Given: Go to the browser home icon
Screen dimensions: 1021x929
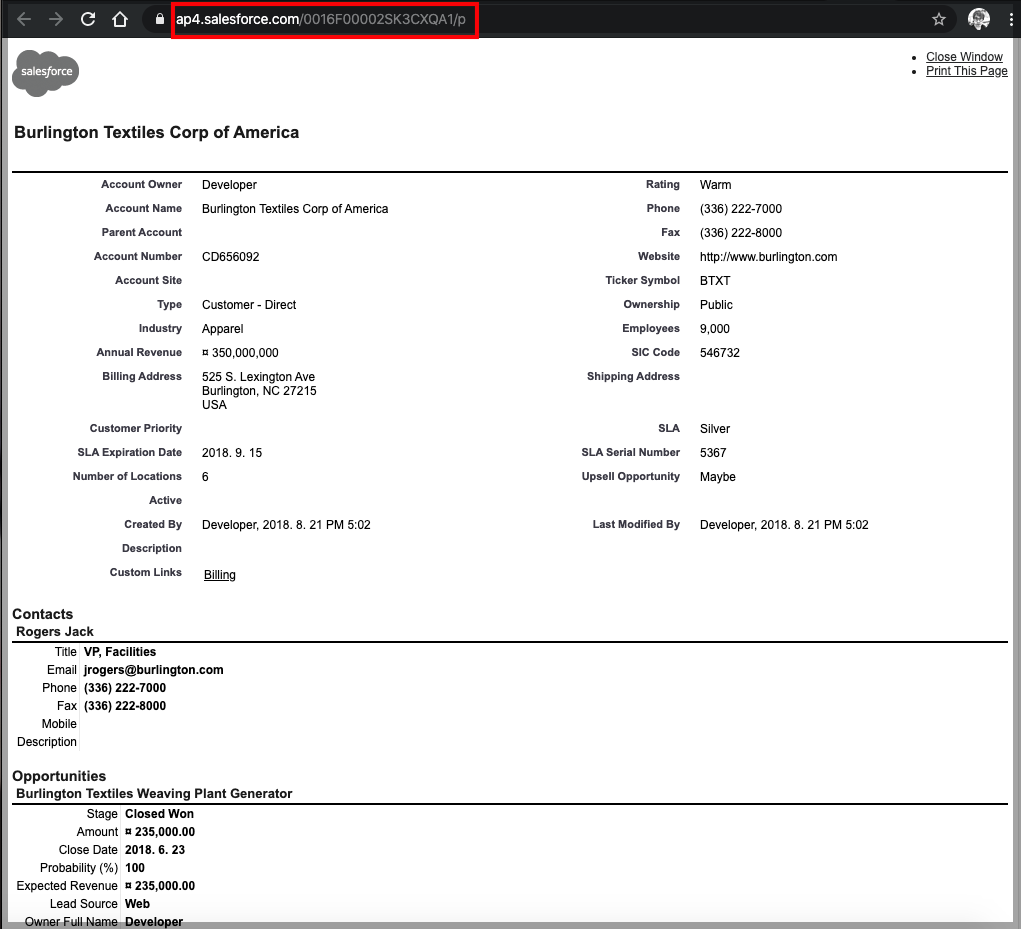Looking at the screenshot, I should click(120, 20).
